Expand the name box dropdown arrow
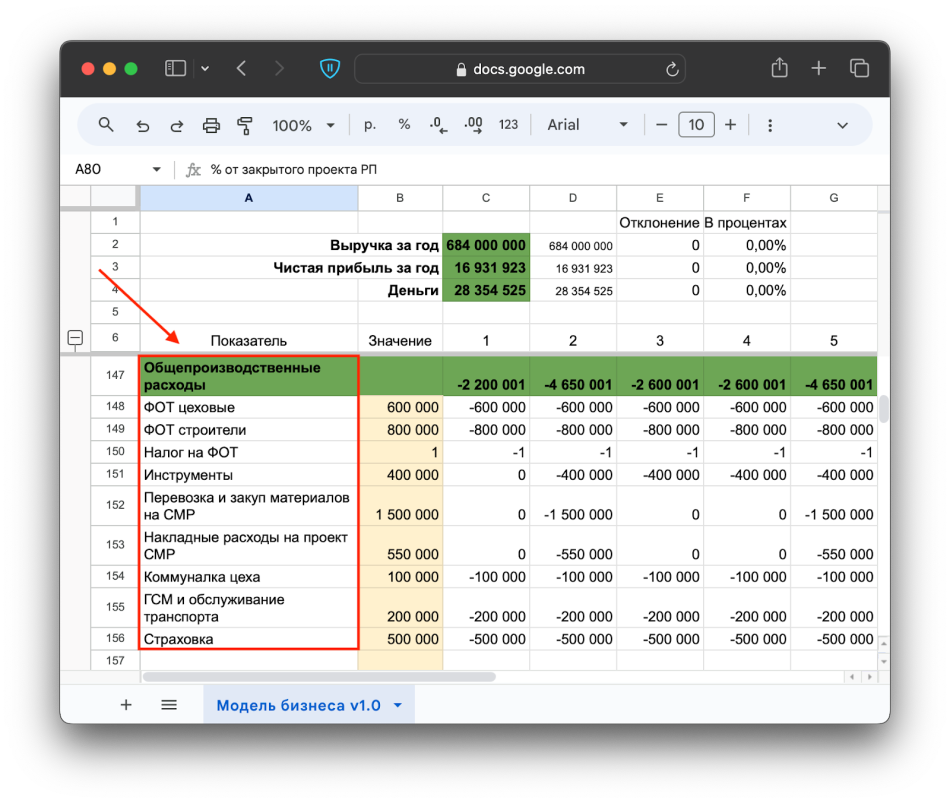The width and height of the screenshot is (950, 803). click(156, 170)
